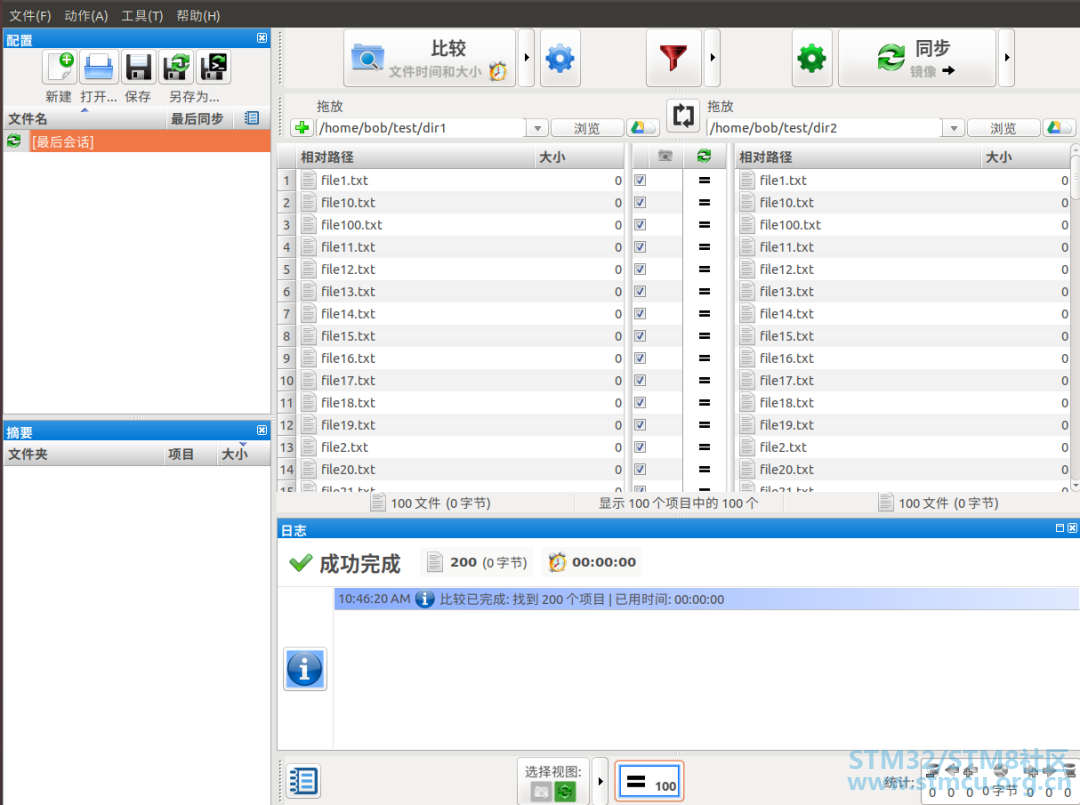Click the right /home/bob/test/dir2 path field

[x=824, y=128]
